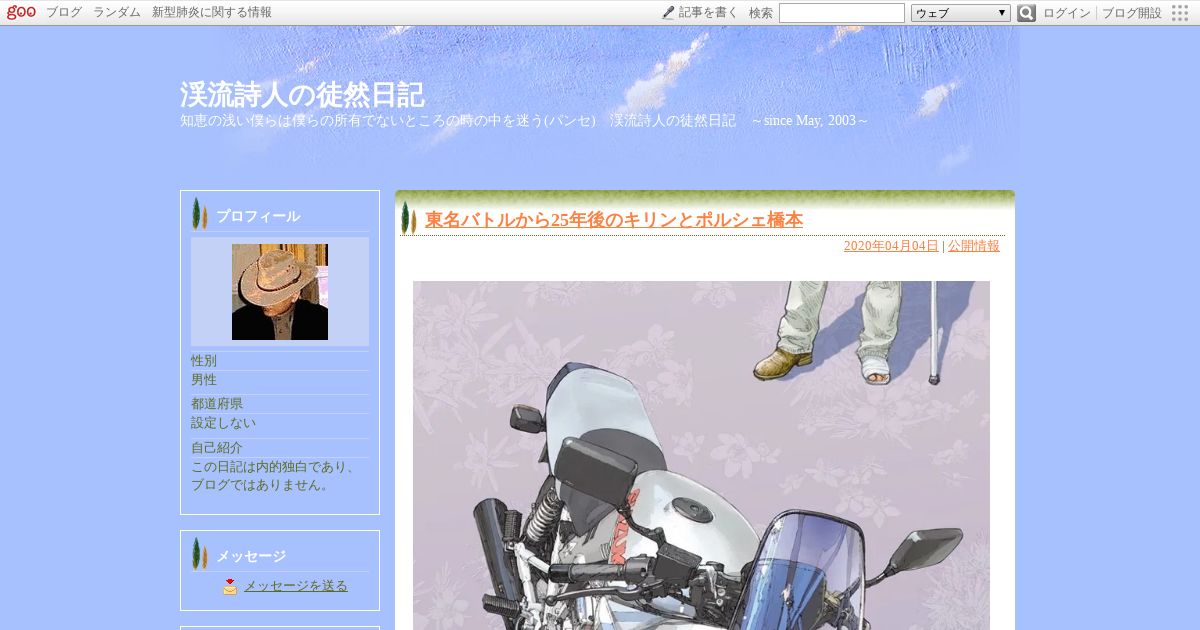Click the メッセージ heading text

point(251,556)
